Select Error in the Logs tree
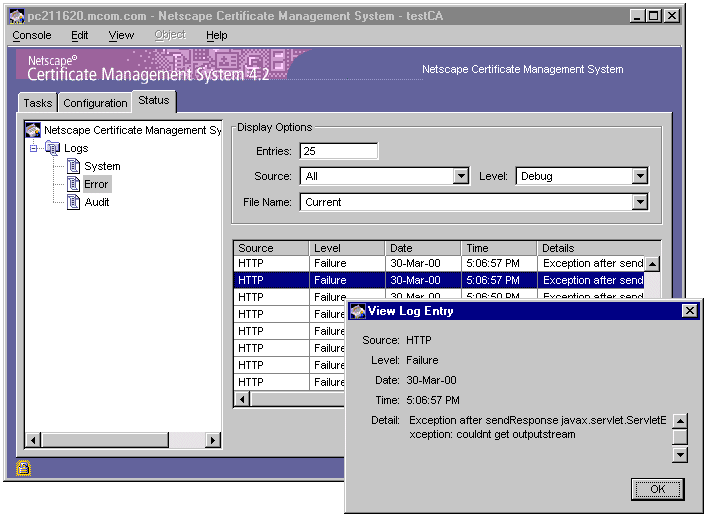The image size is (706, 515). point(96,184)
